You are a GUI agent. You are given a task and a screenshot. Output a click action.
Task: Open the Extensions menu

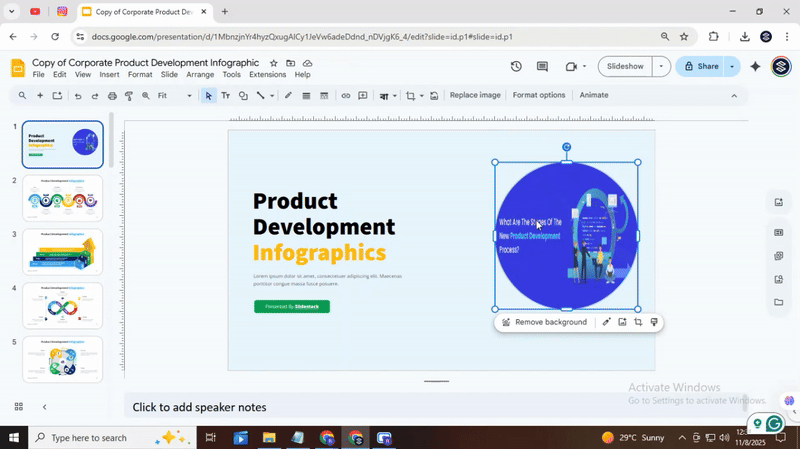pyautogui.click(x=267, y=75)
